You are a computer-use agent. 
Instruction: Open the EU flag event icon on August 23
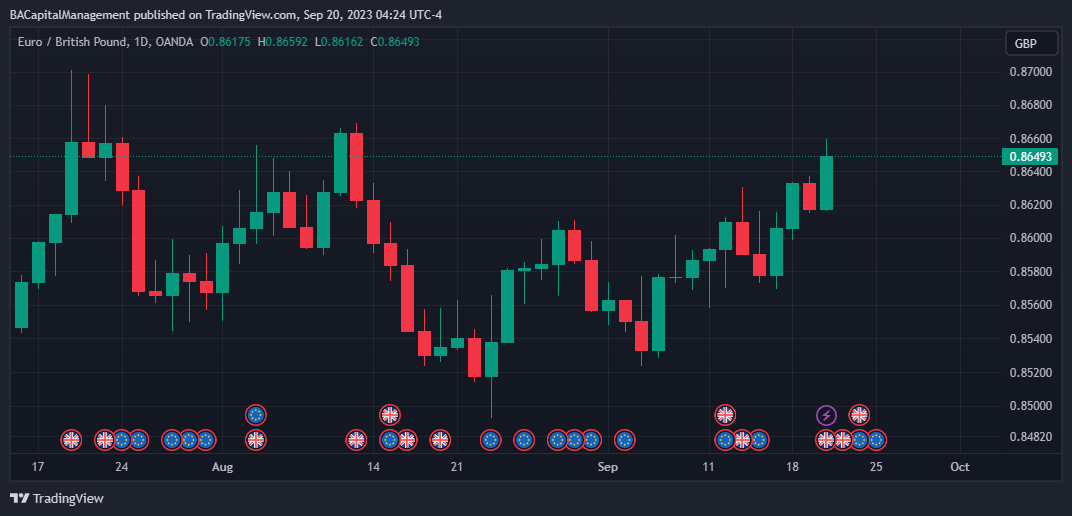tap(490, 439)
